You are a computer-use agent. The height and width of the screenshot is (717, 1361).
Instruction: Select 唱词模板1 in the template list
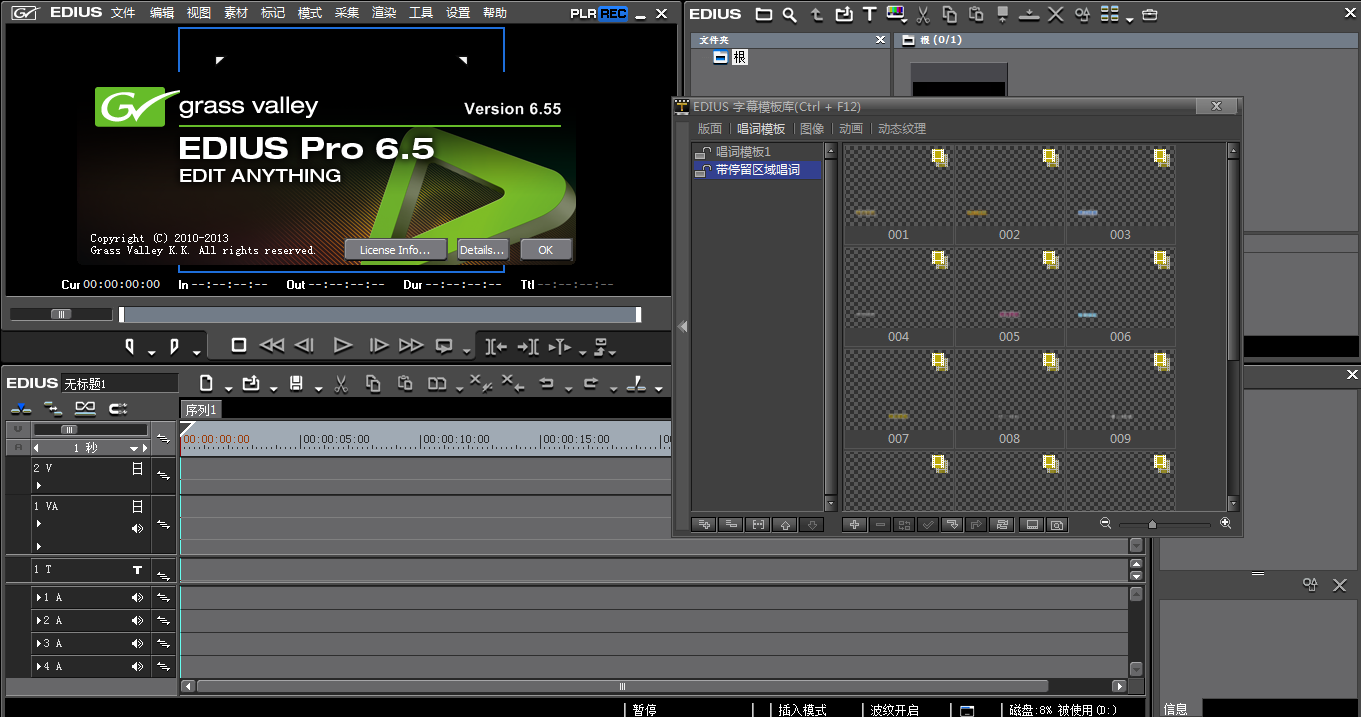(743, 152)
